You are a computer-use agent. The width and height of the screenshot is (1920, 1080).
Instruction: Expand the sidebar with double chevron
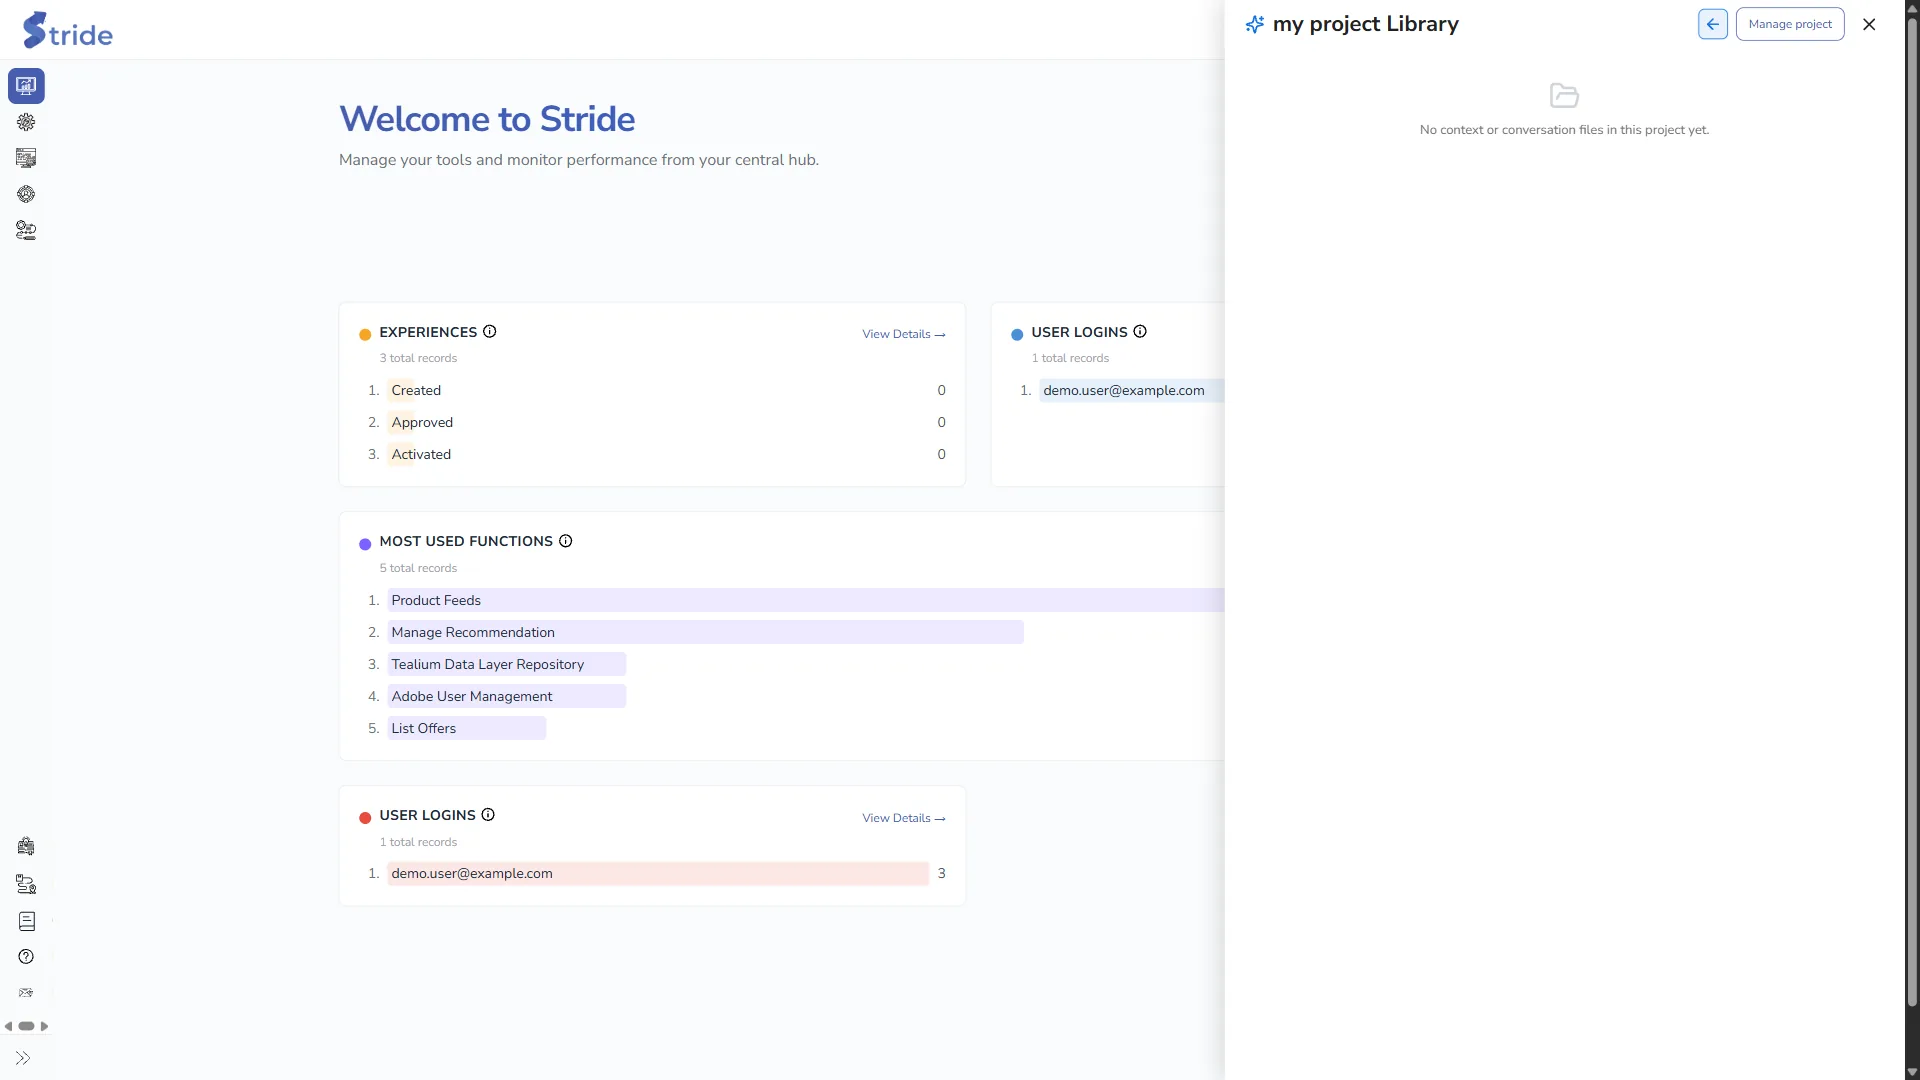23,1058
